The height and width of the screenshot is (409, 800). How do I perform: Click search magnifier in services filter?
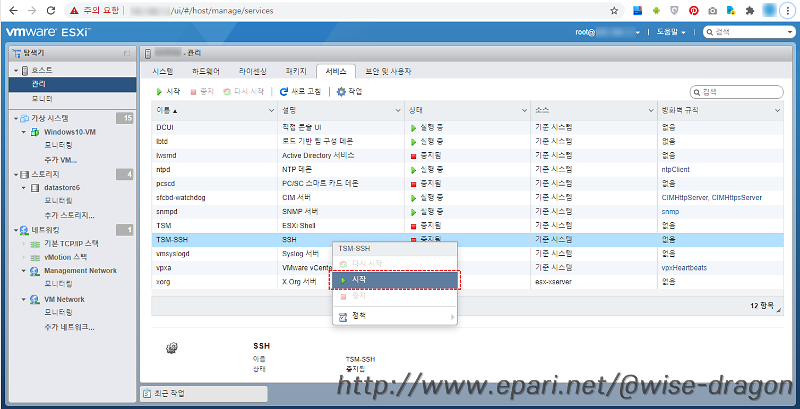point(697,92)
